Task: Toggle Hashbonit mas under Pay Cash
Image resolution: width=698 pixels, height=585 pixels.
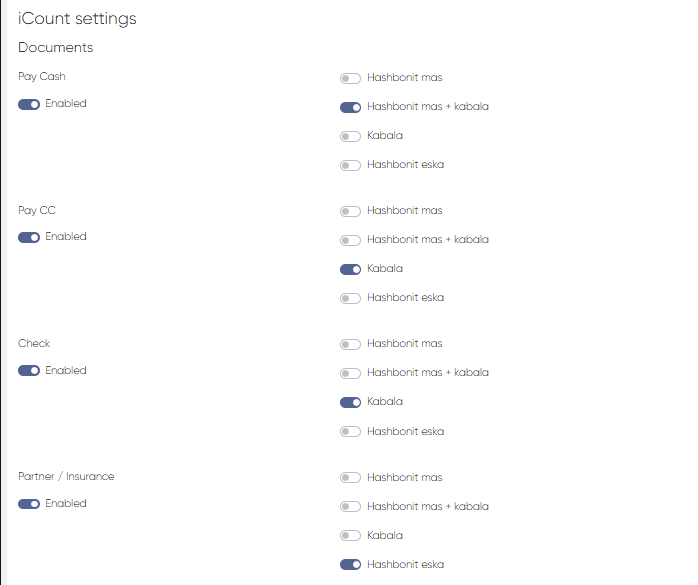Action: click(350, 78)
